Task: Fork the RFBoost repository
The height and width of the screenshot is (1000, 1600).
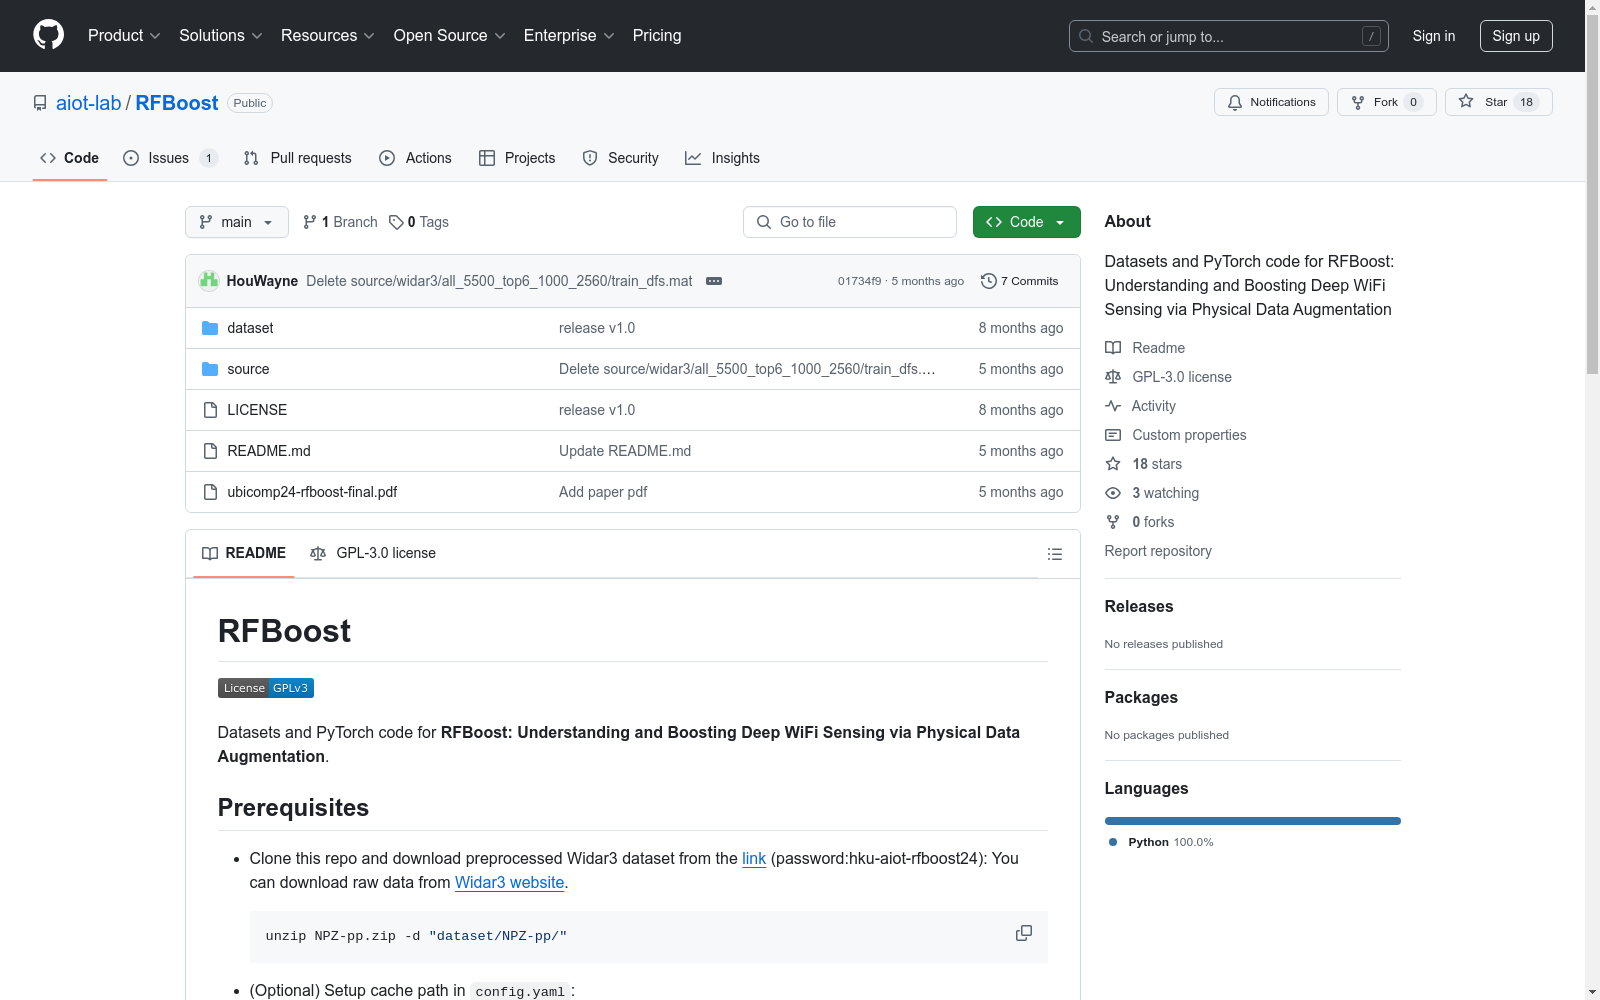Action: click(x=1387, y=102)
